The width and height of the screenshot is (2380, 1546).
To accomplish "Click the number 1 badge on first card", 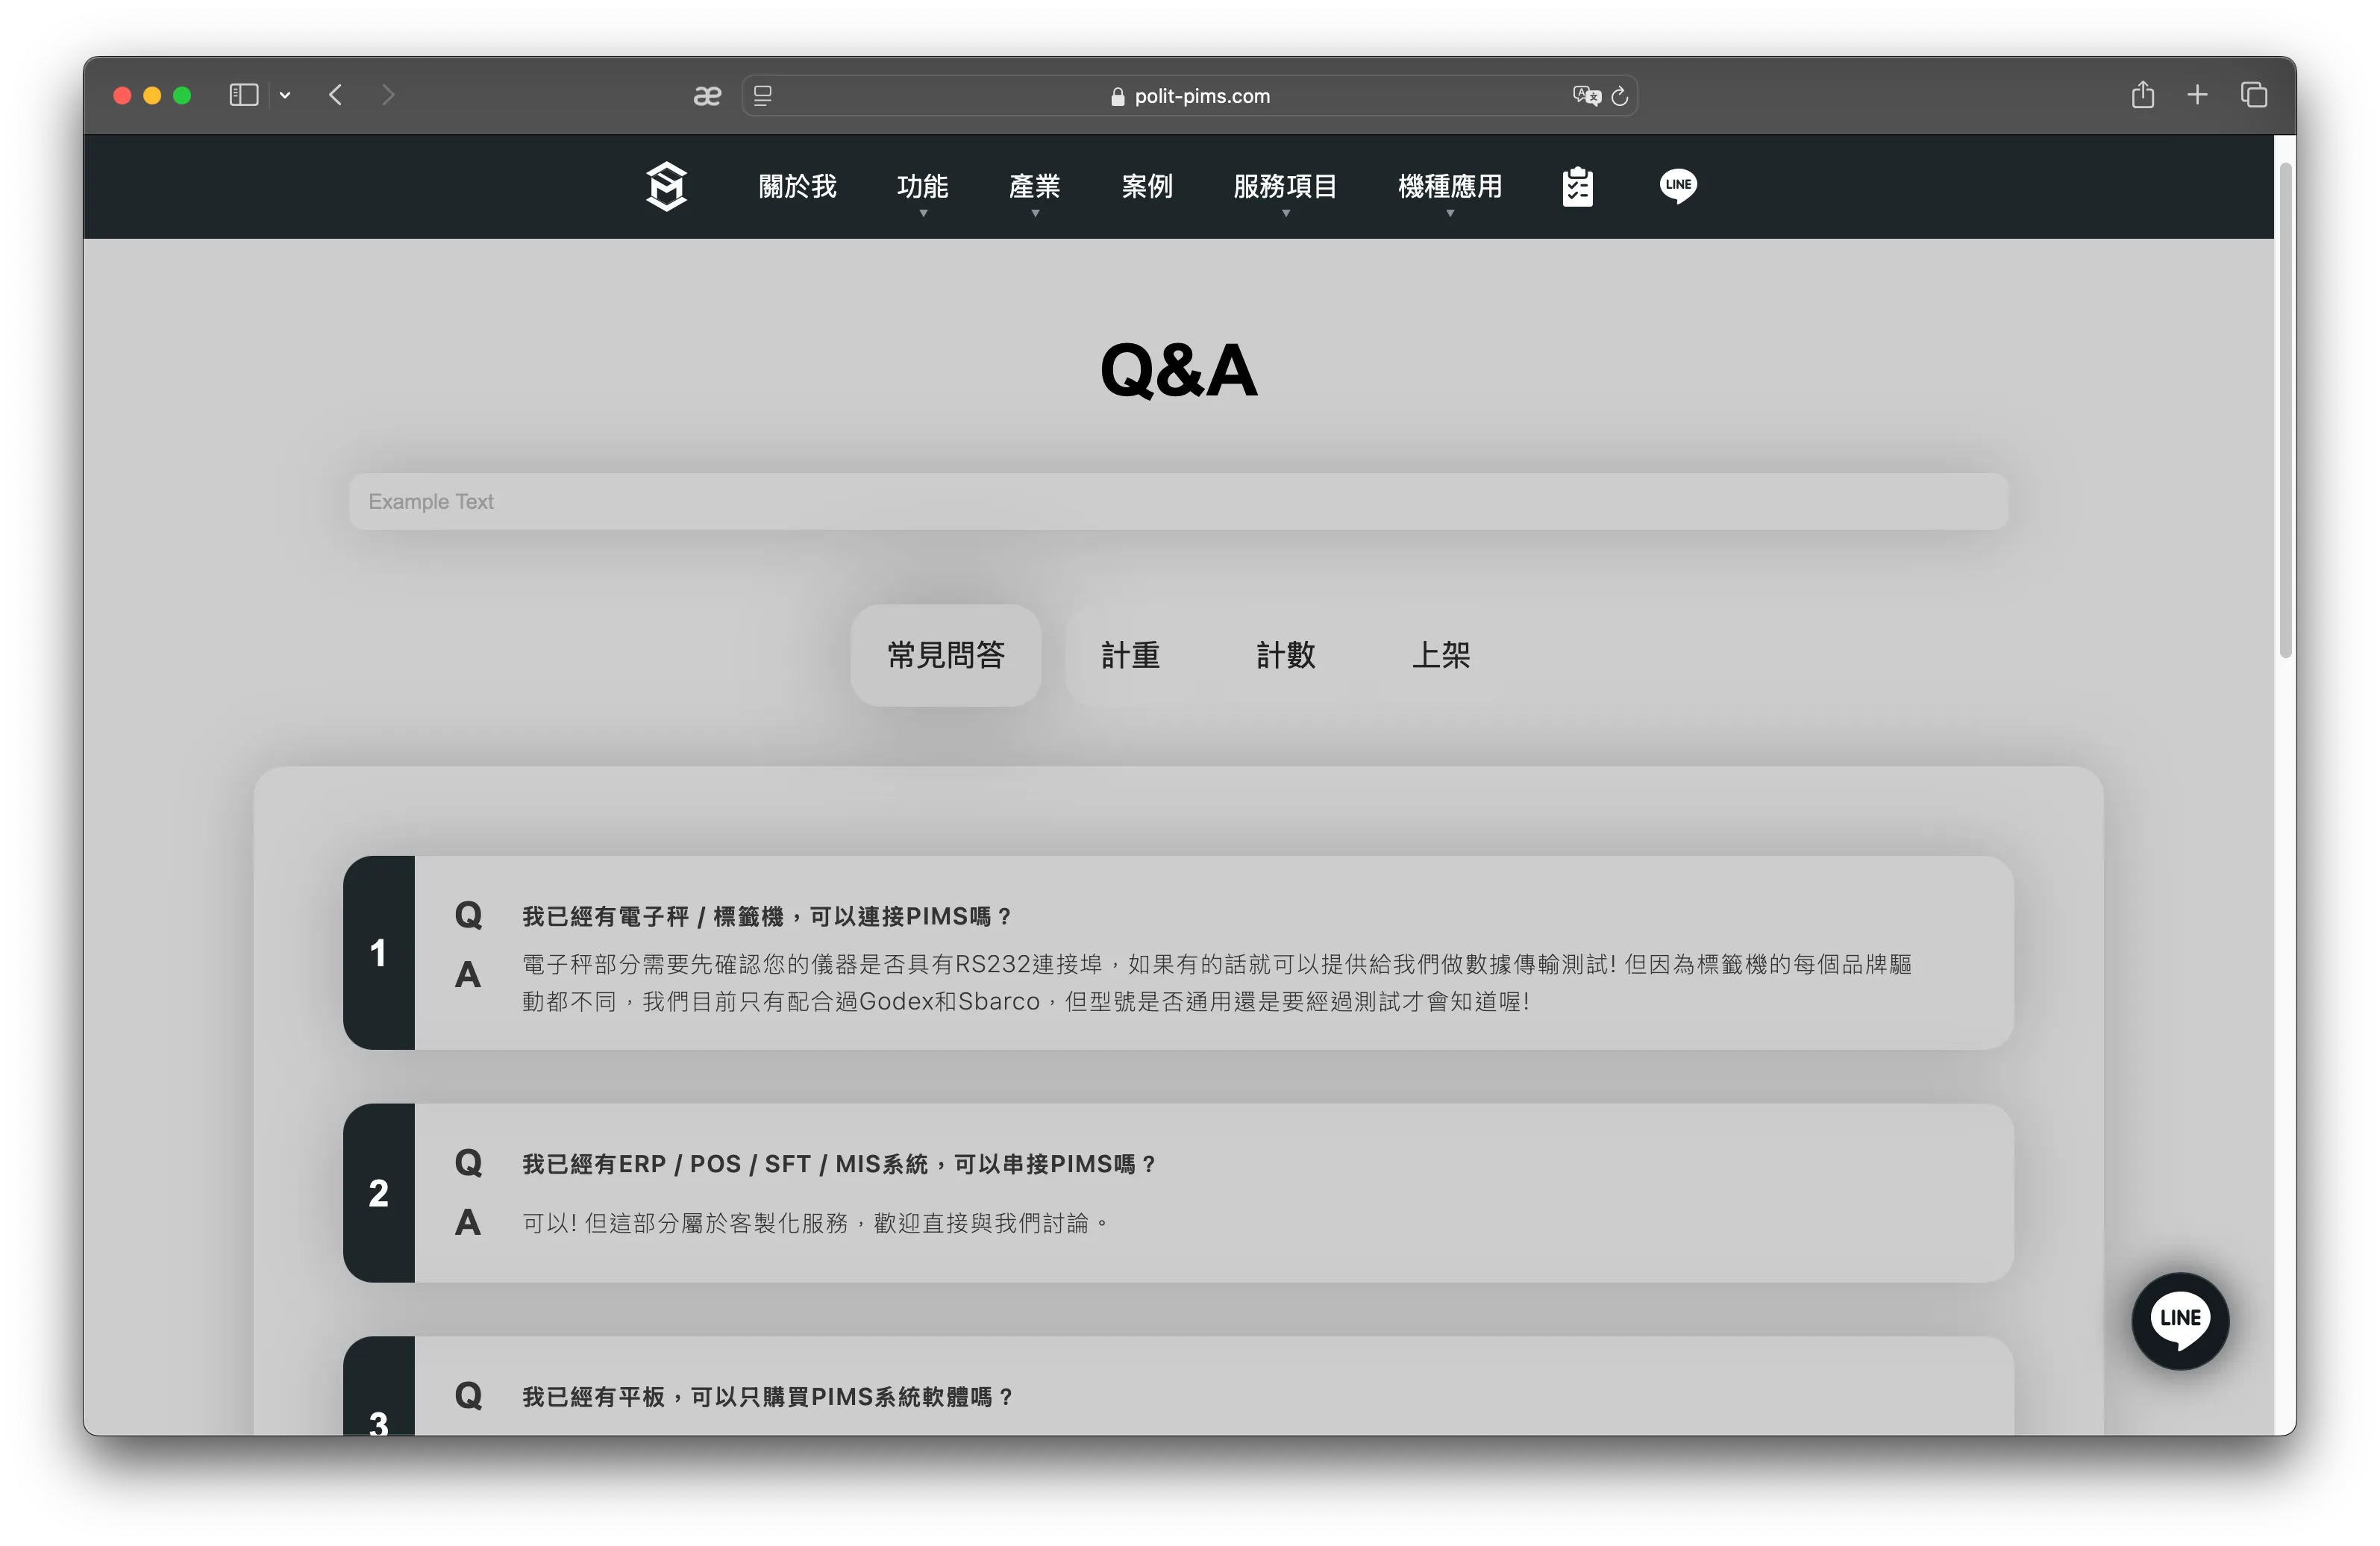I will click(x=378, y=952).
